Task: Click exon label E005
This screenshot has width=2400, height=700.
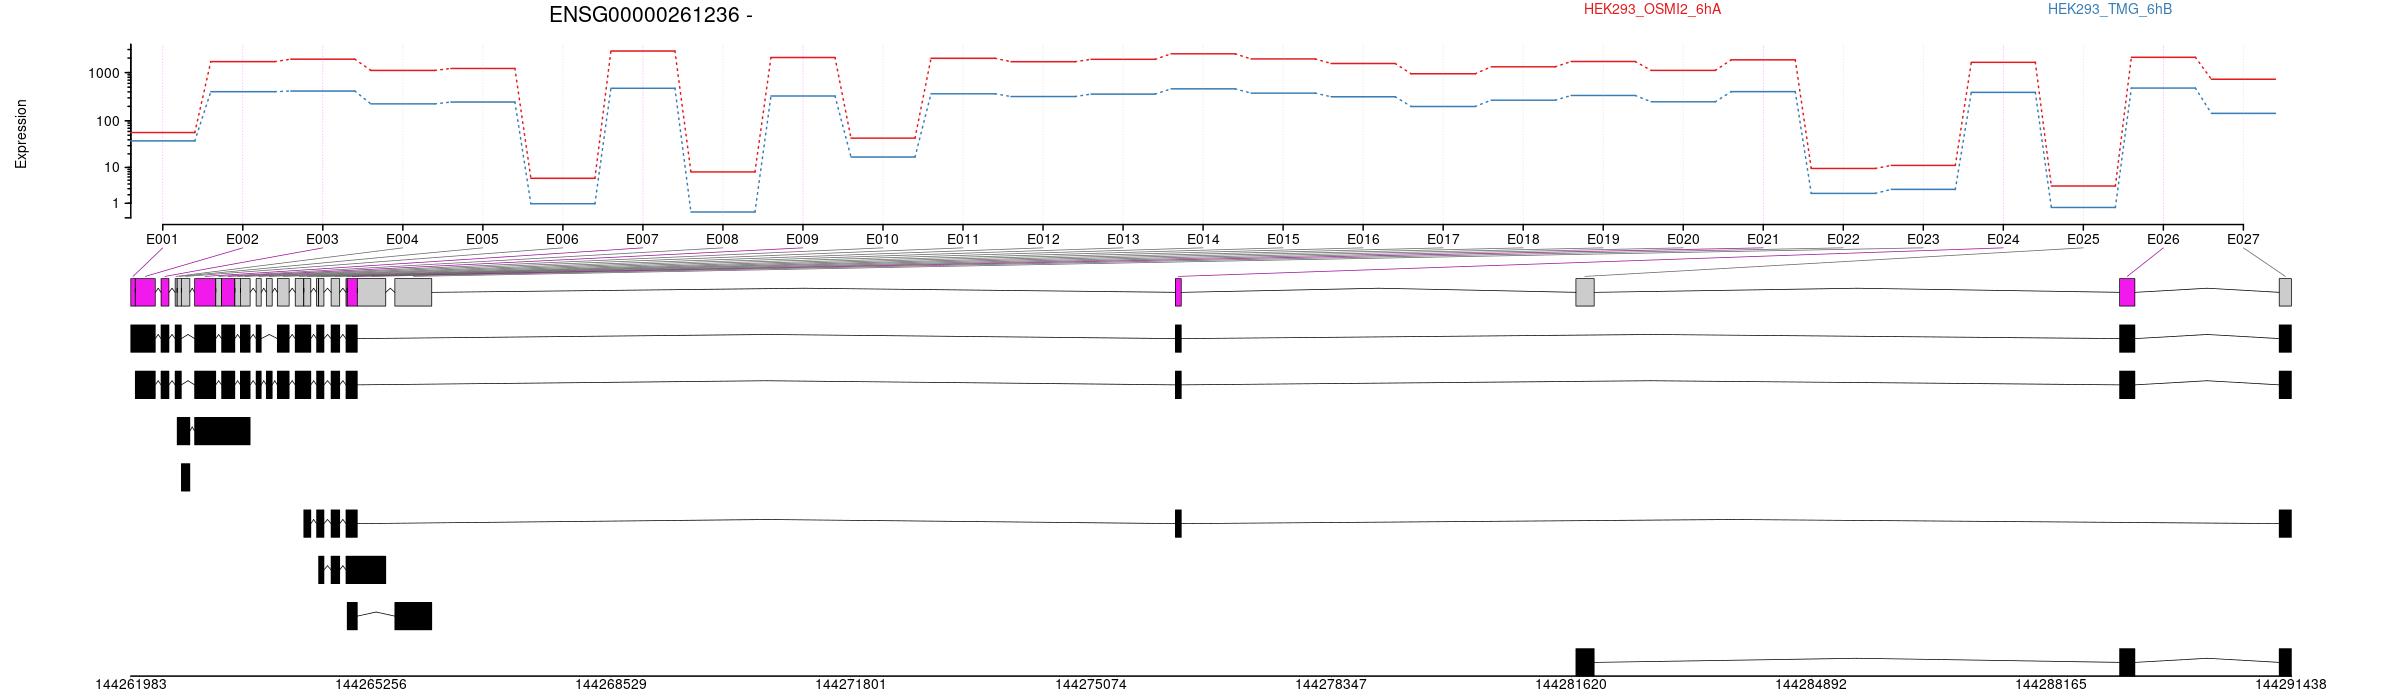Action: 482,240
